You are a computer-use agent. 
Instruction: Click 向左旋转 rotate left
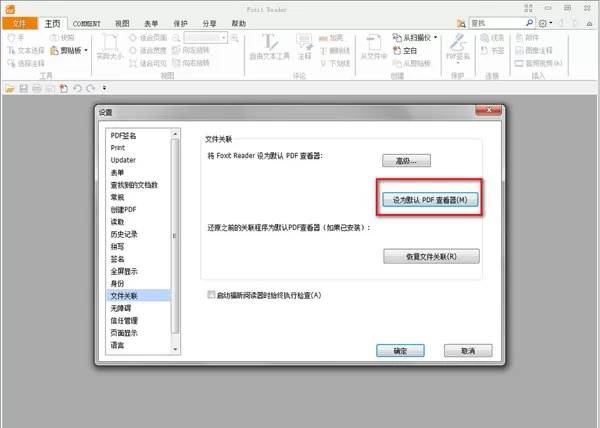tap(191, 50)
